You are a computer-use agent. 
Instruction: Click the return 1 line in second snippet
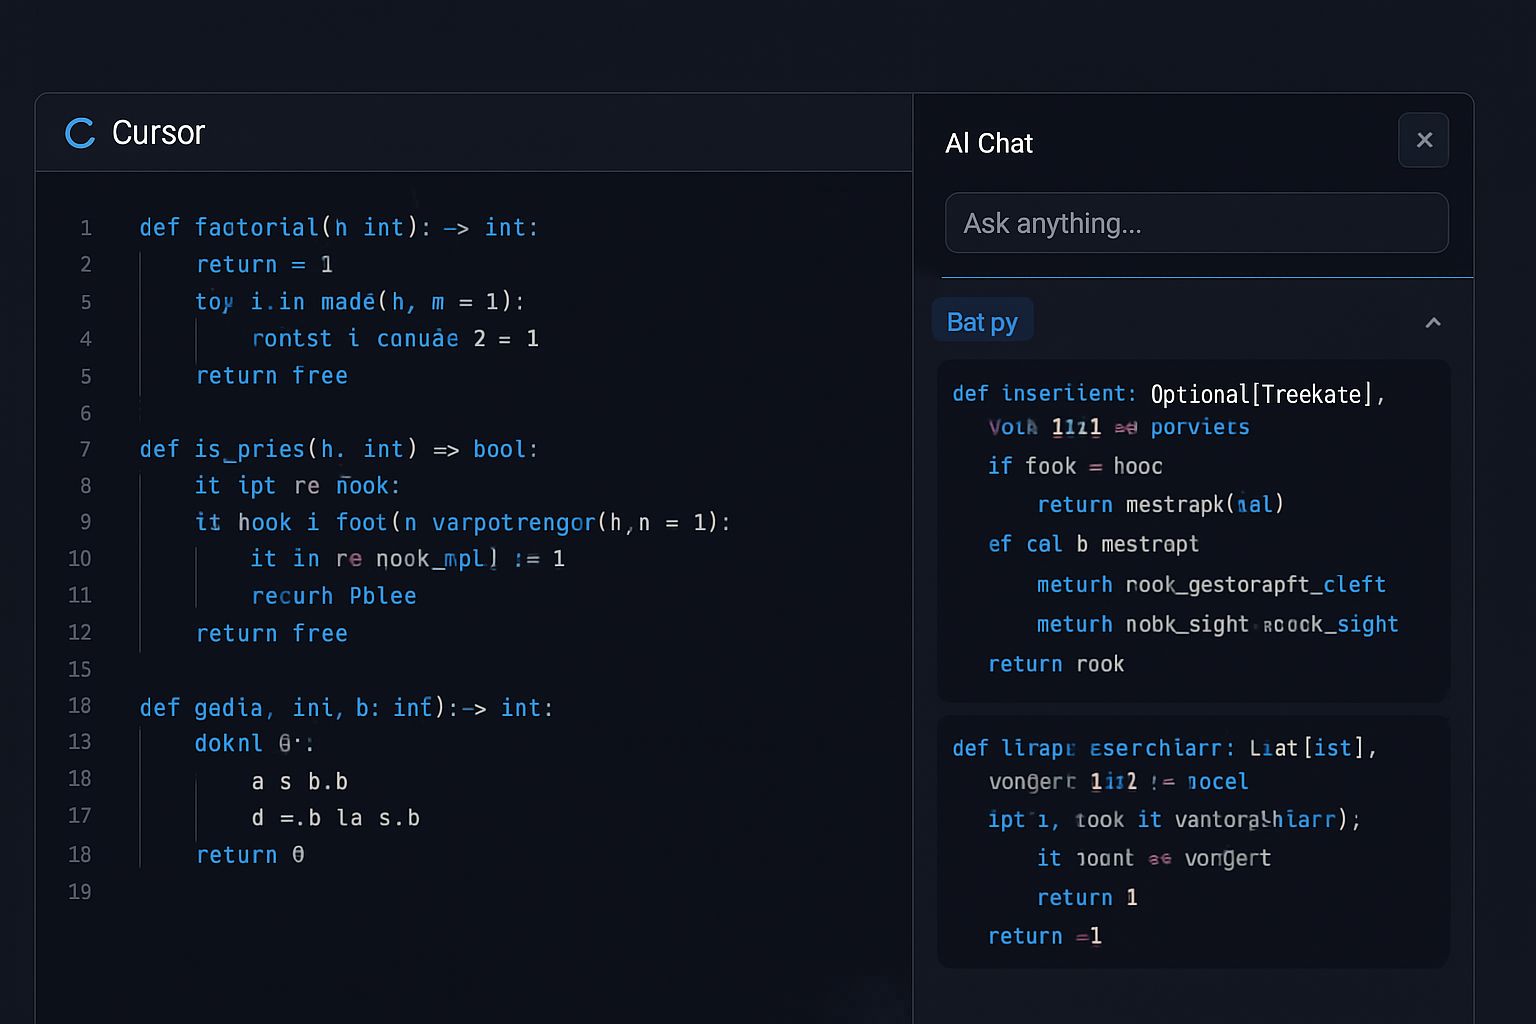point(1087,897)
